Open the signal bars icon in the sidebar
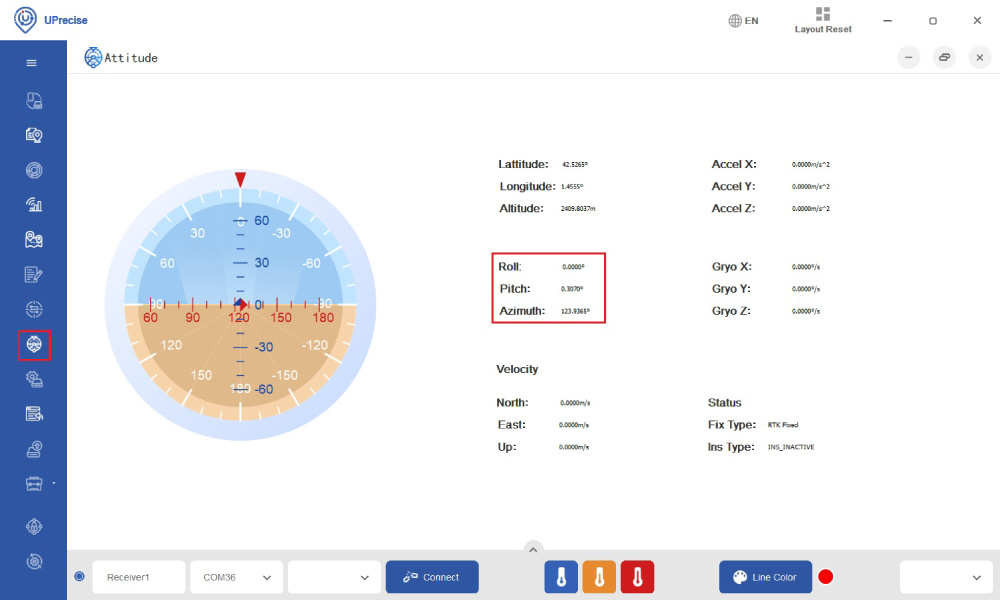This screenshot has width=1000, height=600. click(34, 205)
